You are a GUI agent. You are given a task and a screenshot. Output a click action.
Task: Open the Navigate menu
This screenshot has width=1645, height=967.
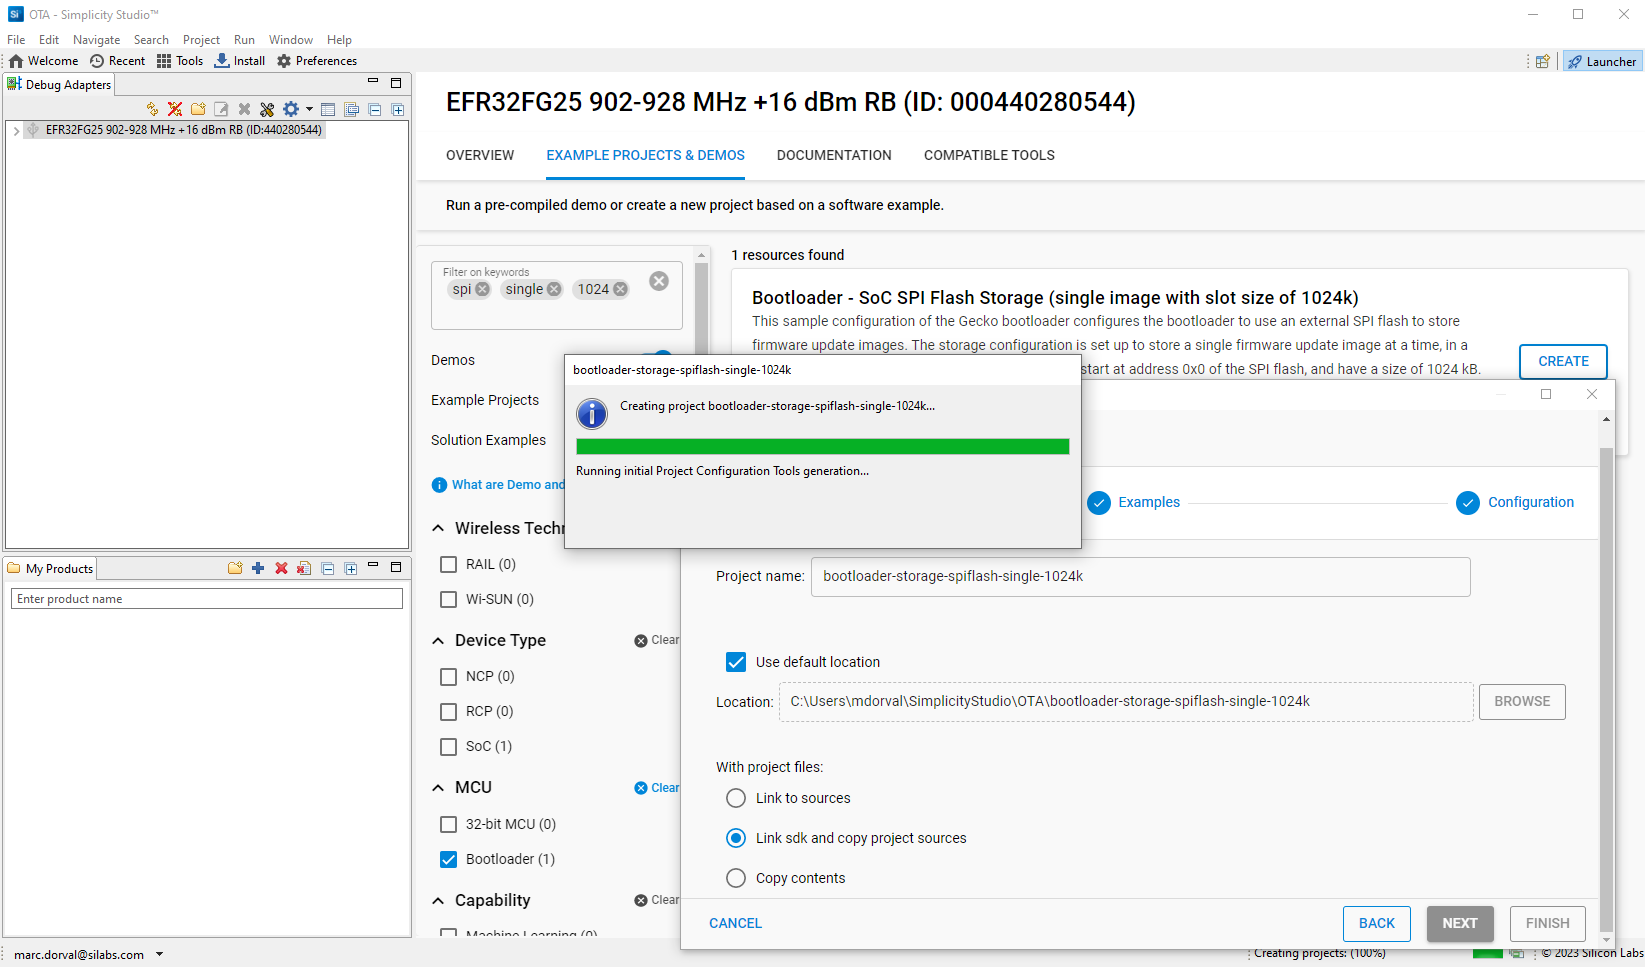tap(96, 40)
